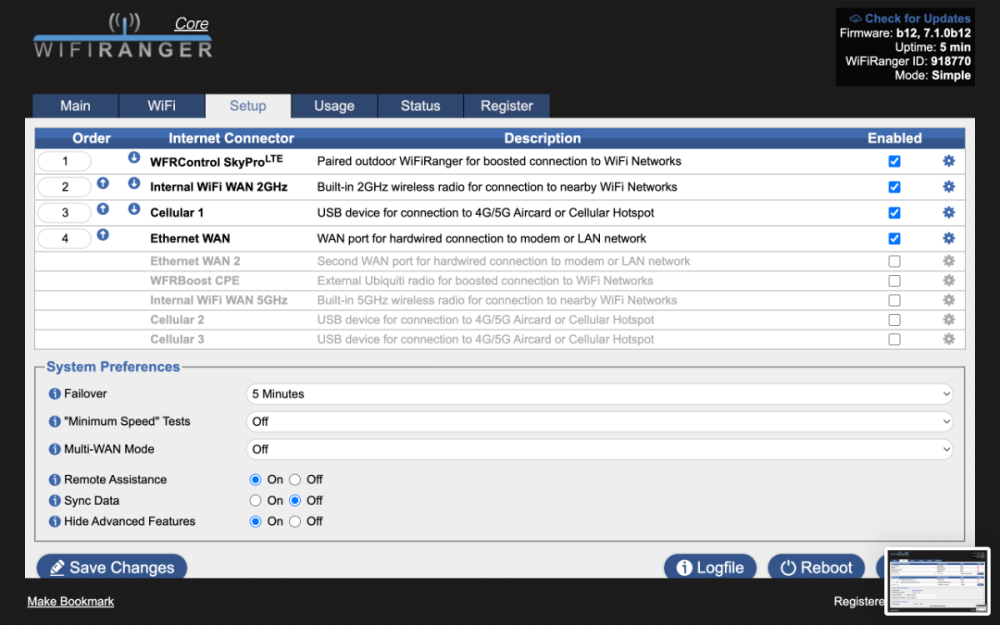Screen dimensions: 1000x625
Task: Click the WiFiRanger Core logo
Action: coord(120,40)
